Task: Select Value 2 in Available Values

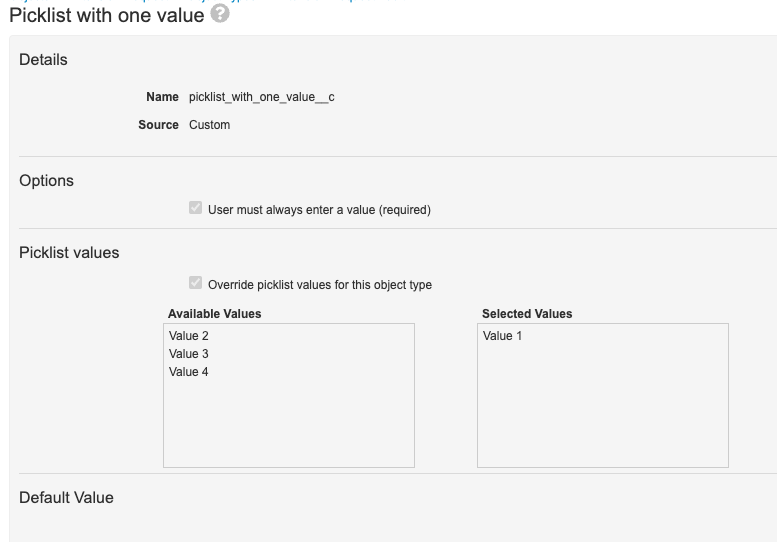Action: [x=189, y=336]
